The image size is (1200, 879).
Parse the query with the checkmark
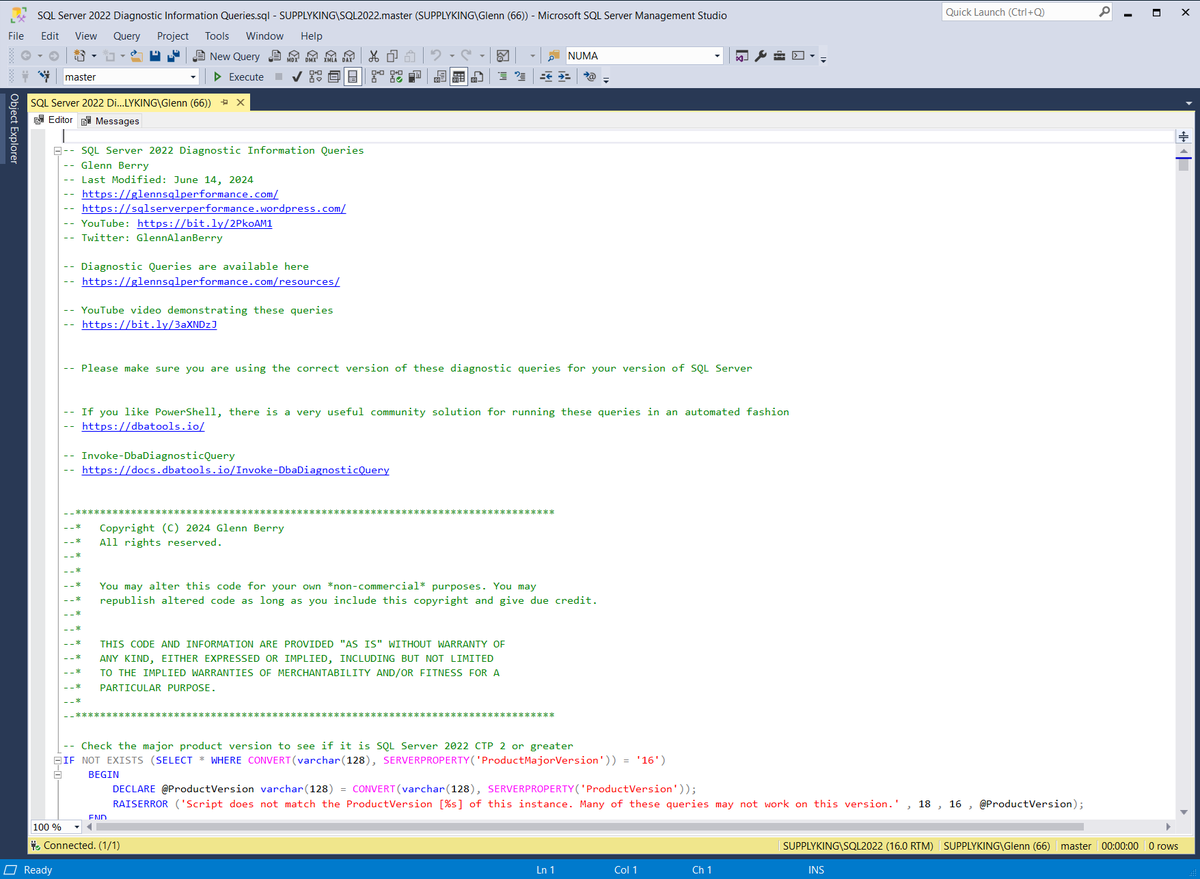pyautogui.click(x=297, y=77)
